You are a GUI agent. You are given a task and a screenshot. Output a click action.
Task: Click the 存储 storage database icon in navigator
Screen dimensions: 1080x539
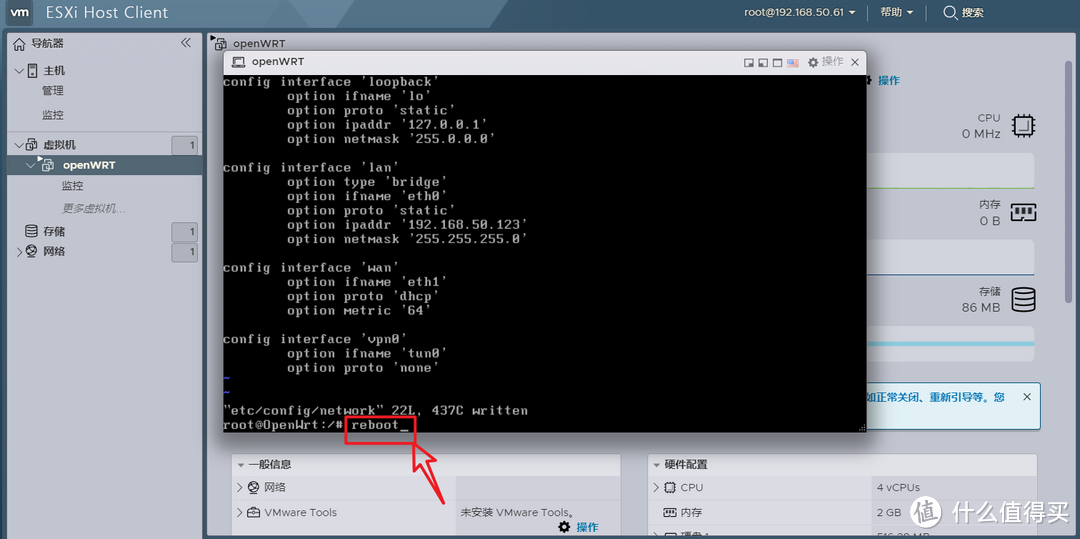[x=31, y=231]
